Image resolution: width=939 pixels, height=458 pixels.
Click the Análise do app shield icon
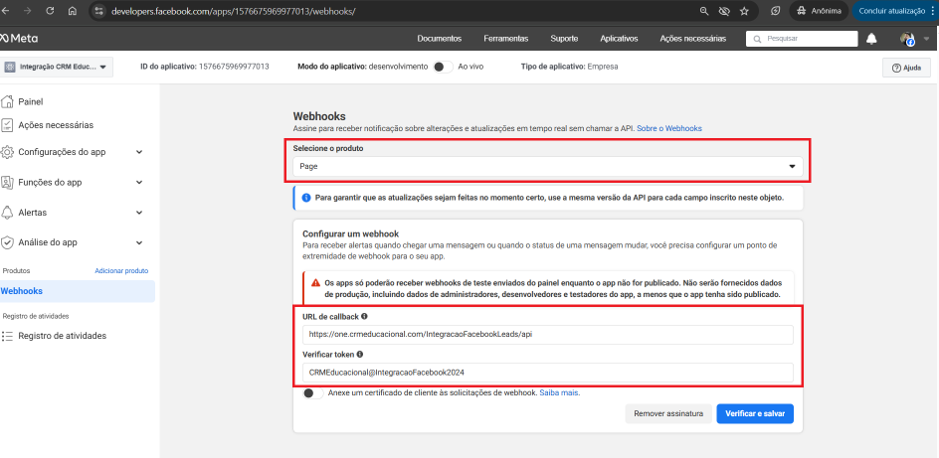click(7, 242)
